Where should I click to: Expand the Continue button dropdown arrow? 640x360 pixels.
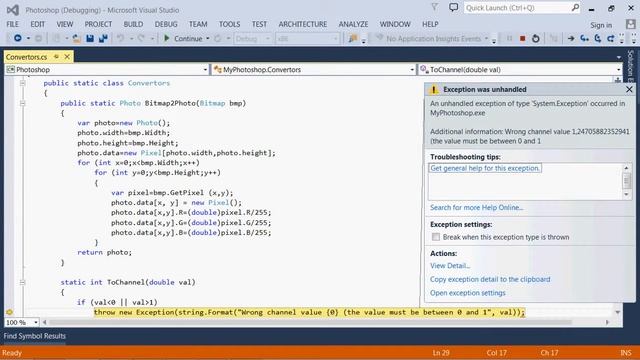coord(208,38)
